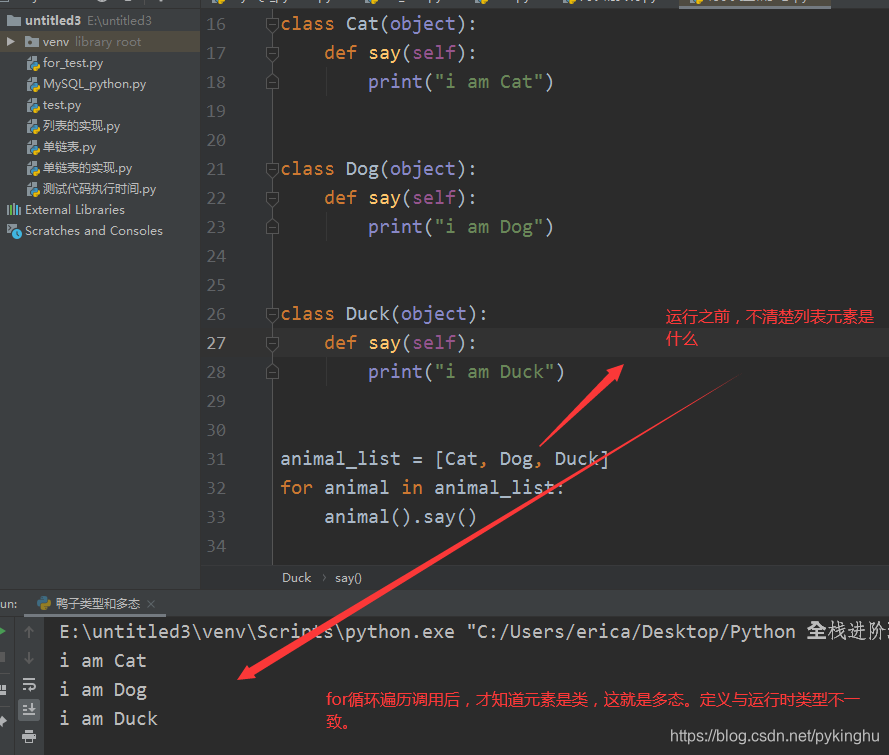Click the Print icon in Run toolbar
The width and height of the screenshot is (889, 755).
[x=29, y=736]
